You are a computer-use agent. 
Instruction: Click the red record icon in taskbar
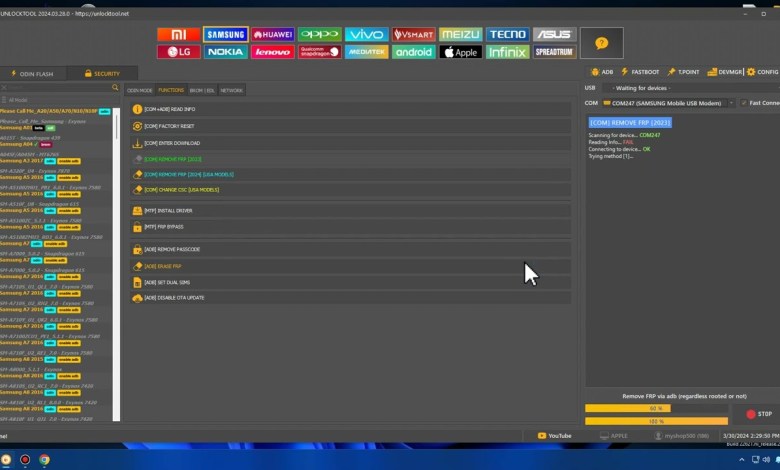[25, 460]
